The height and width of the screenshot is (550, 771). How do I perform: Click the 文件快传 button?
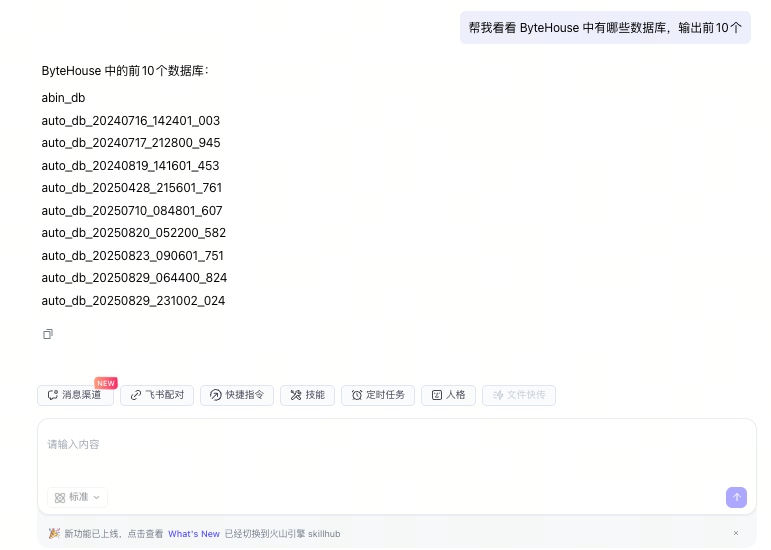pos(519,395)
